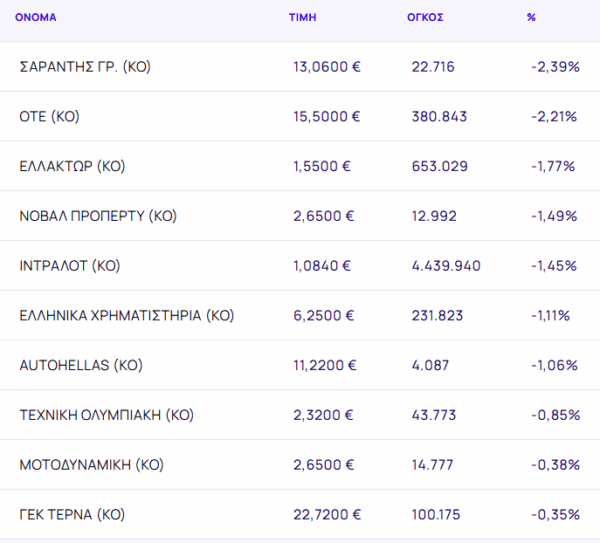The height and width of the screenshot is (543, 600).
Task: Open the ΣΑΡΑΝΤΗΣ ΓΡ. (ΚΟ) stock
Action: tap(85, 67)
